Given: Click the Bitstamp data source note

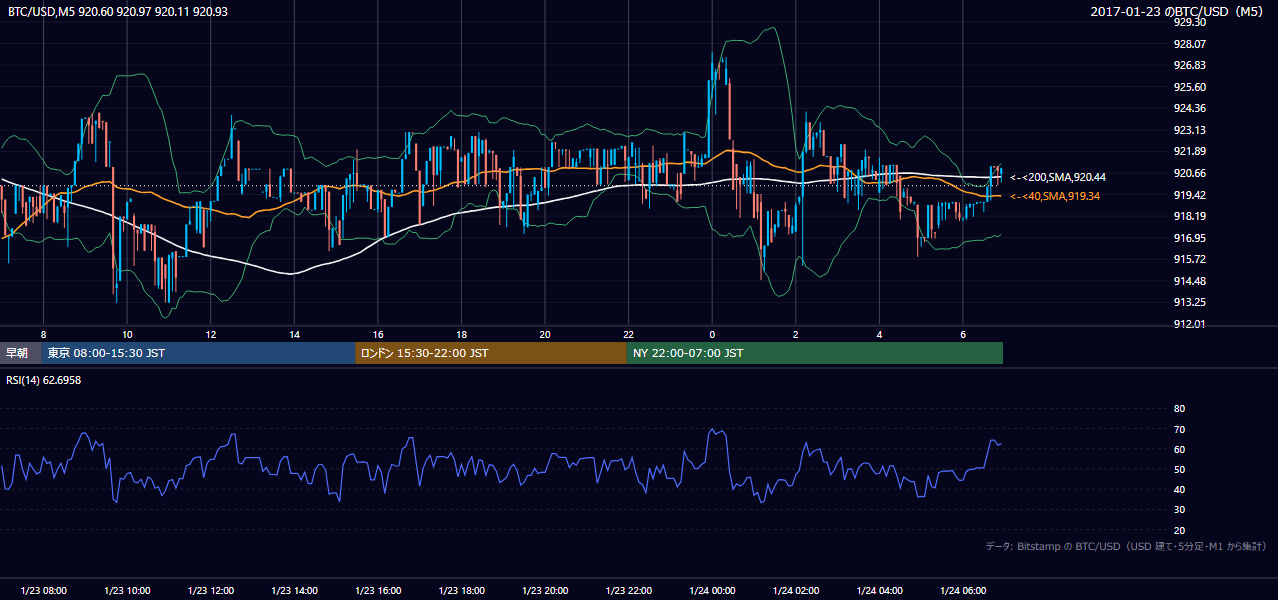Looking at the screenshot, I should pyautogui.click(x=1126, y=546).
